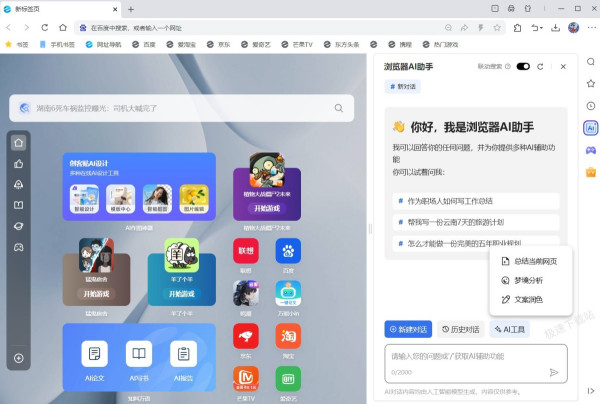Go forward to the next page

[x=26, y=28]
